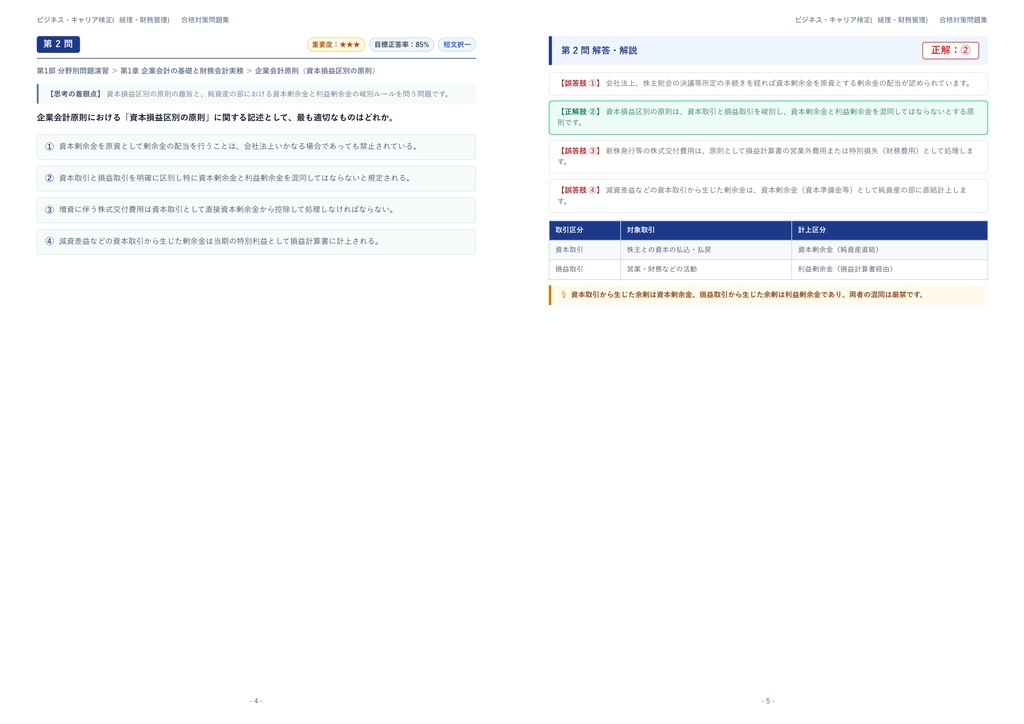Click the 短文択一 question type badge

(456, 44)
